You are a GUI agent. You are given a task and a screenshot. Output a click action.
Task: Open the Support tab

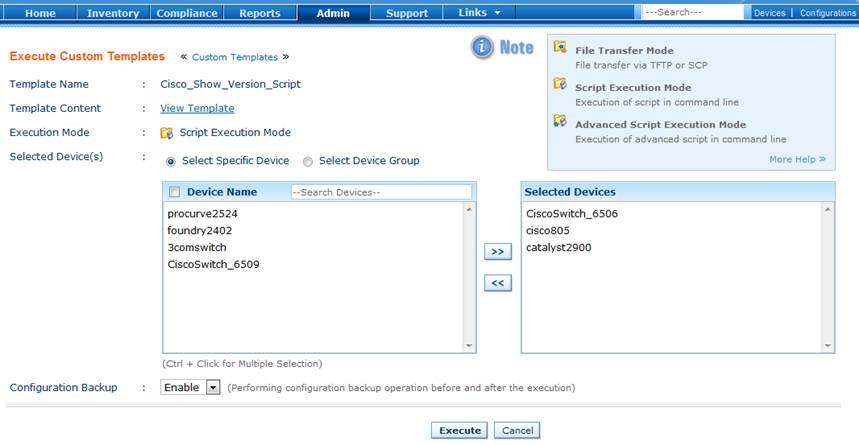coord(406,13)
